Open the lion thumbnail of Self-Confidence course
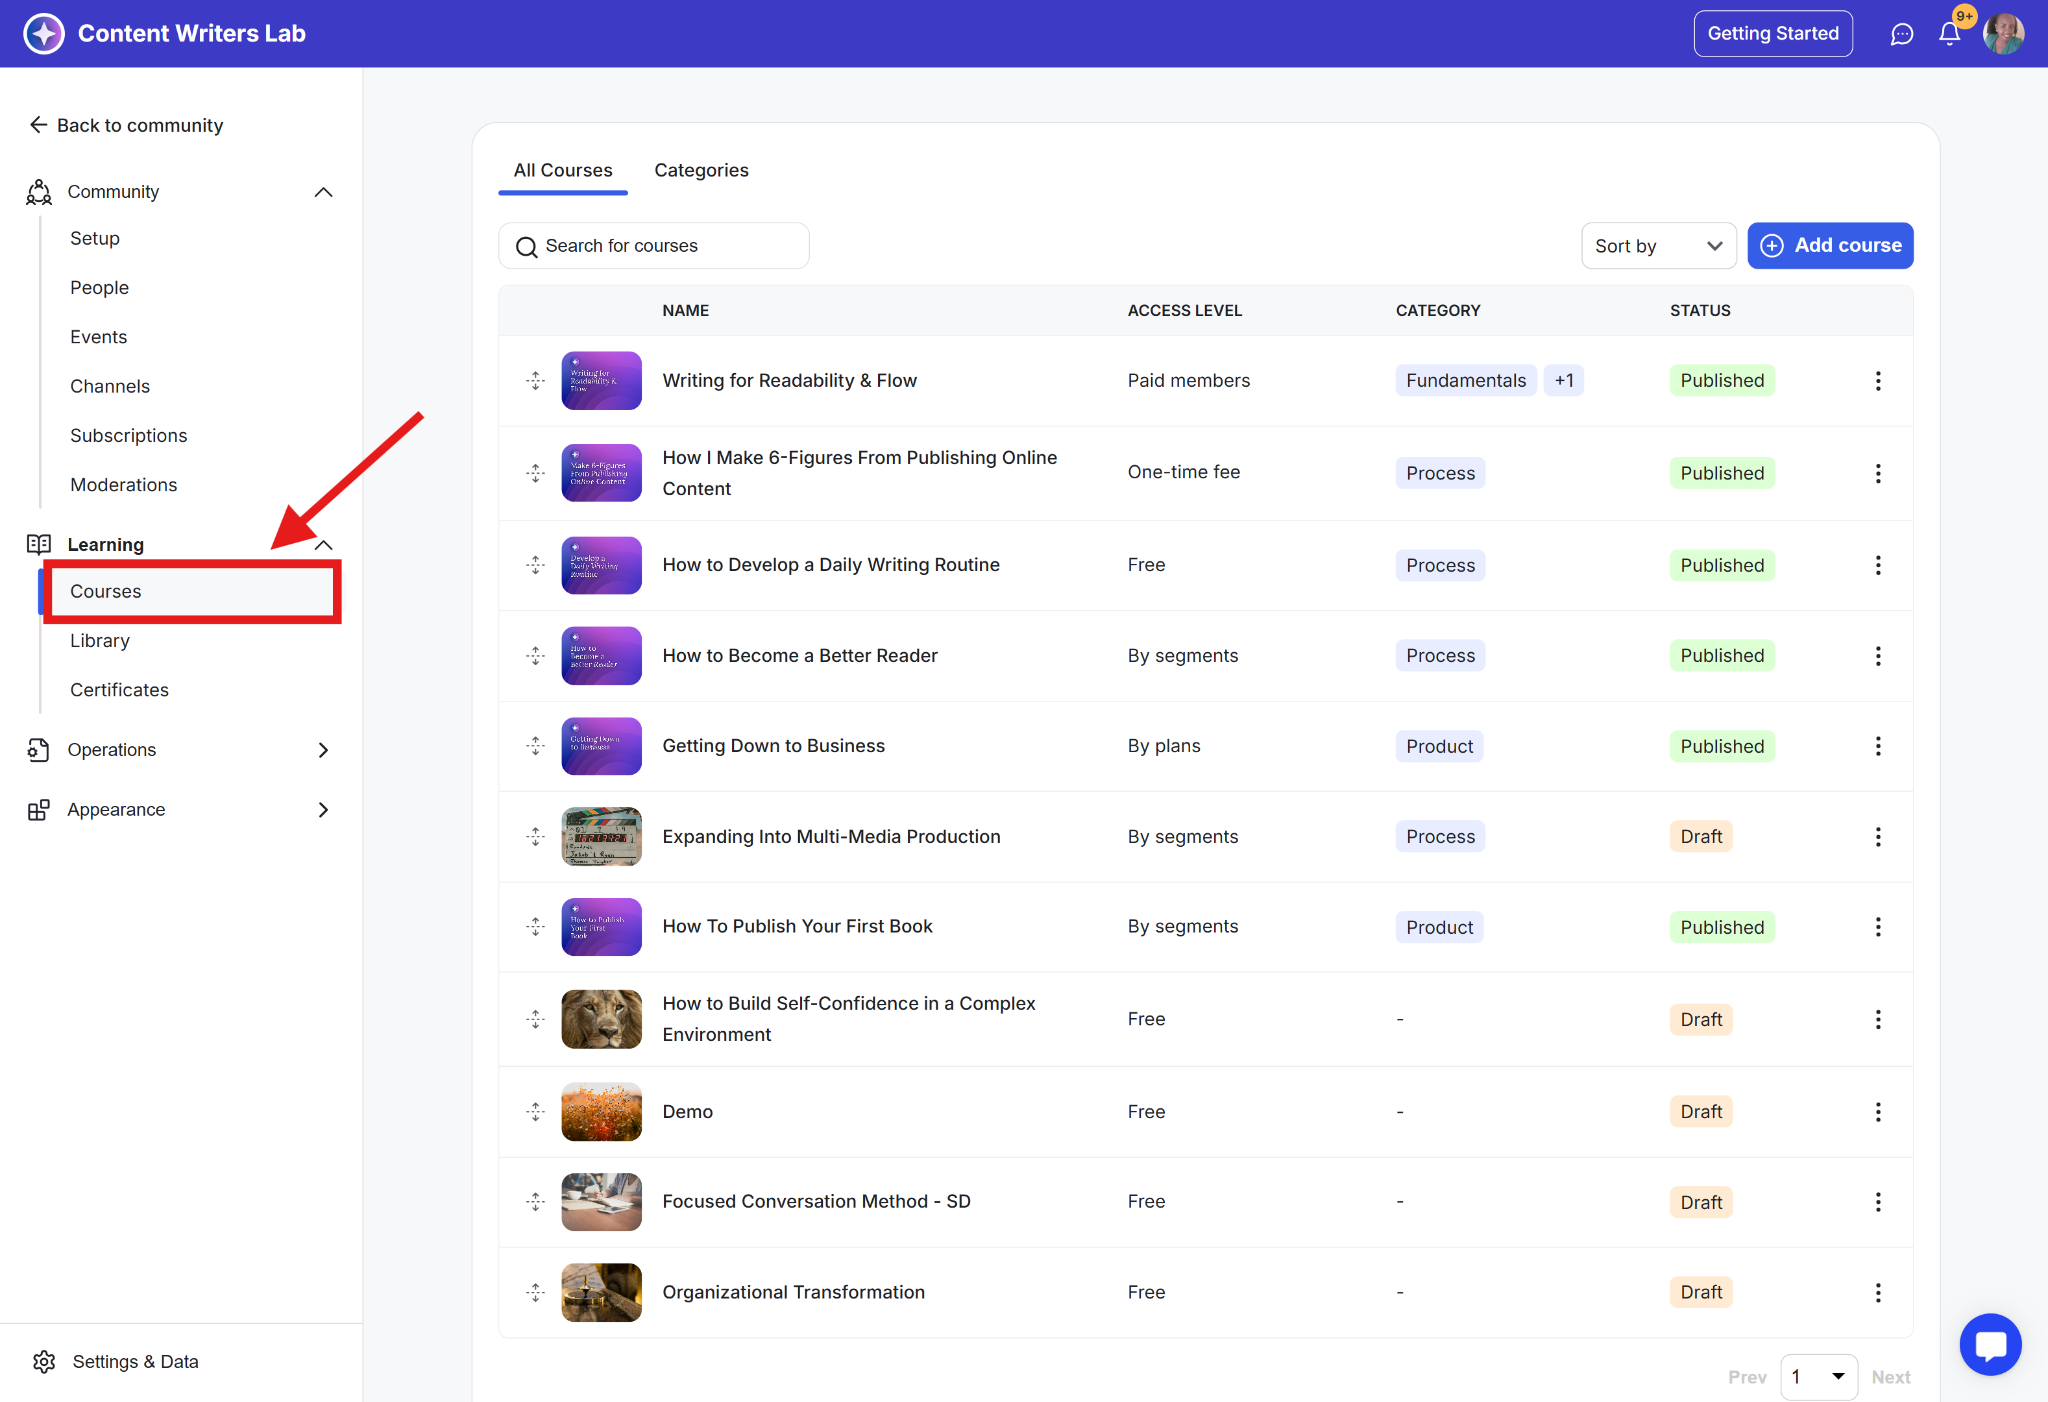 pos(601,1019)
